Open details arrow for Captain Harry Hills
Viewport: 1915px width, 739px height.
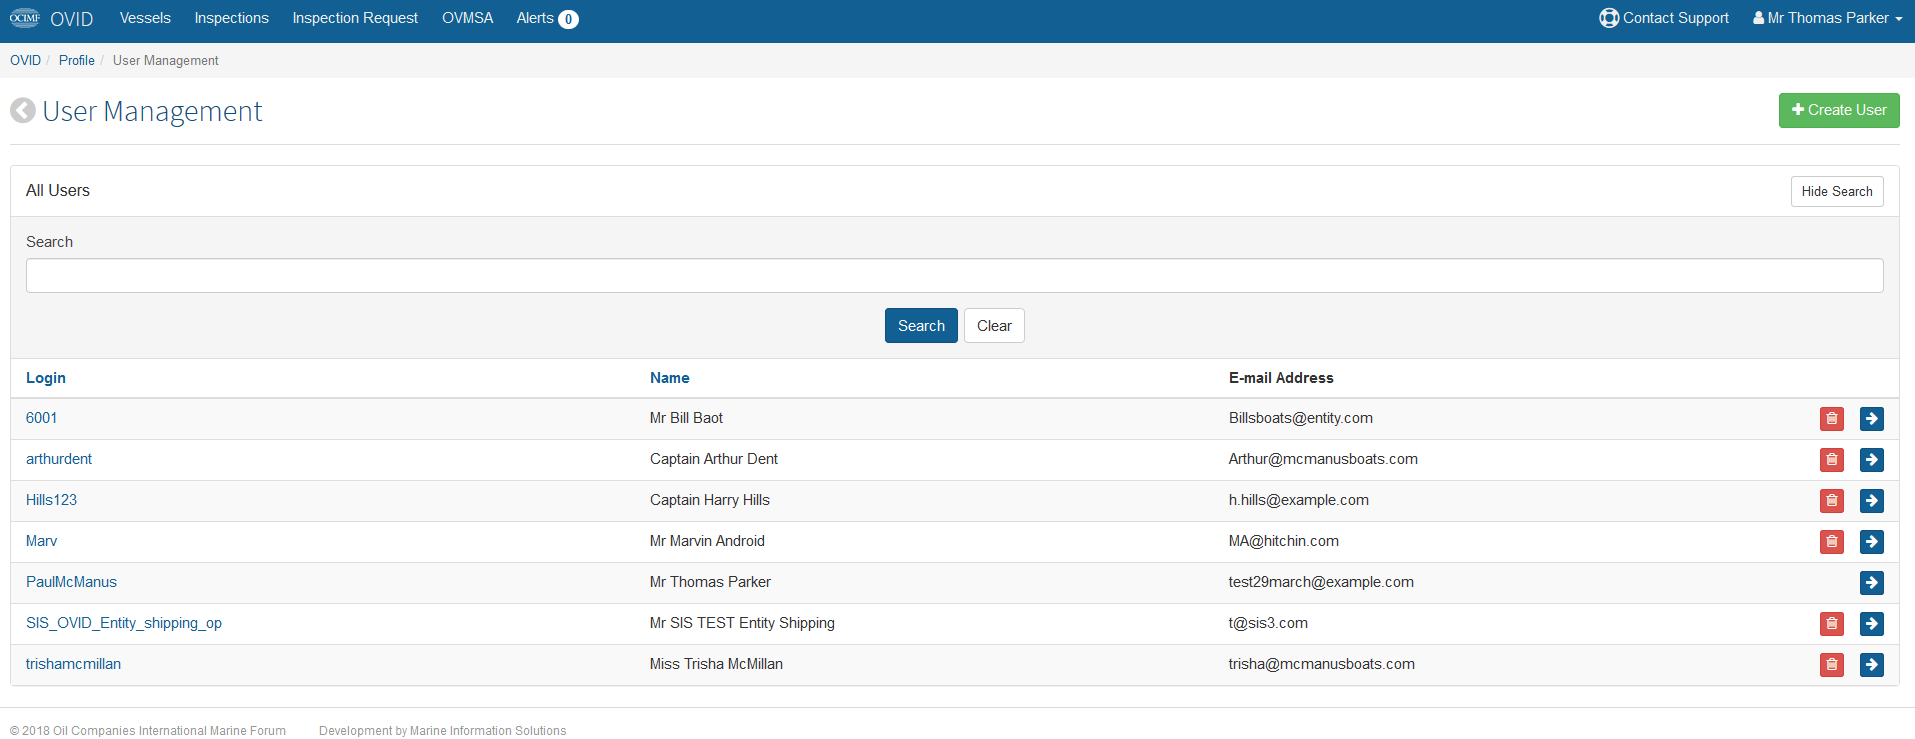[1871, 501]
